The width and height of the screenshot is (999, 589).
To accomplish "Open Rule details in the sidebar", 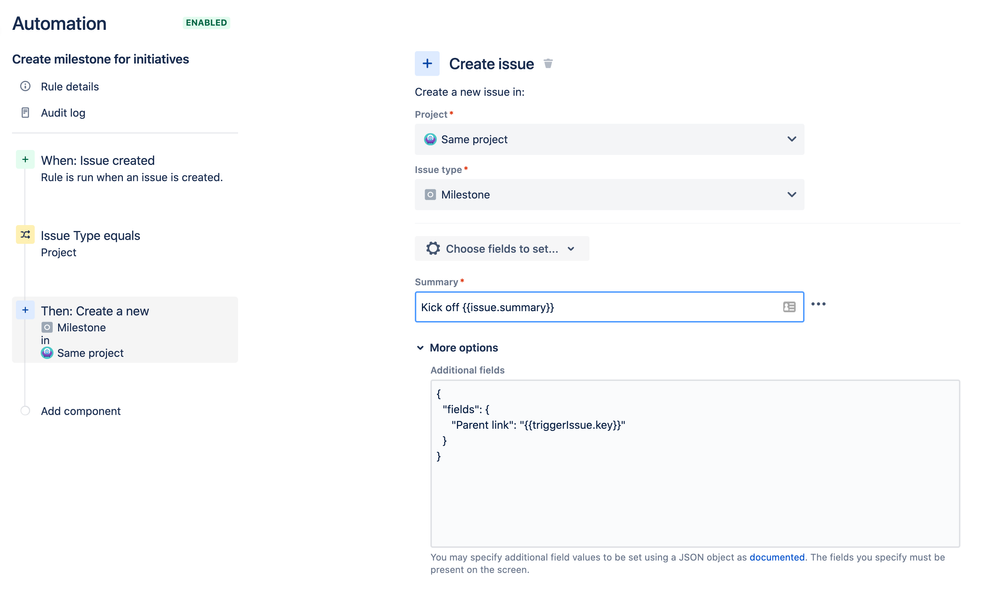I will [69, 87].
